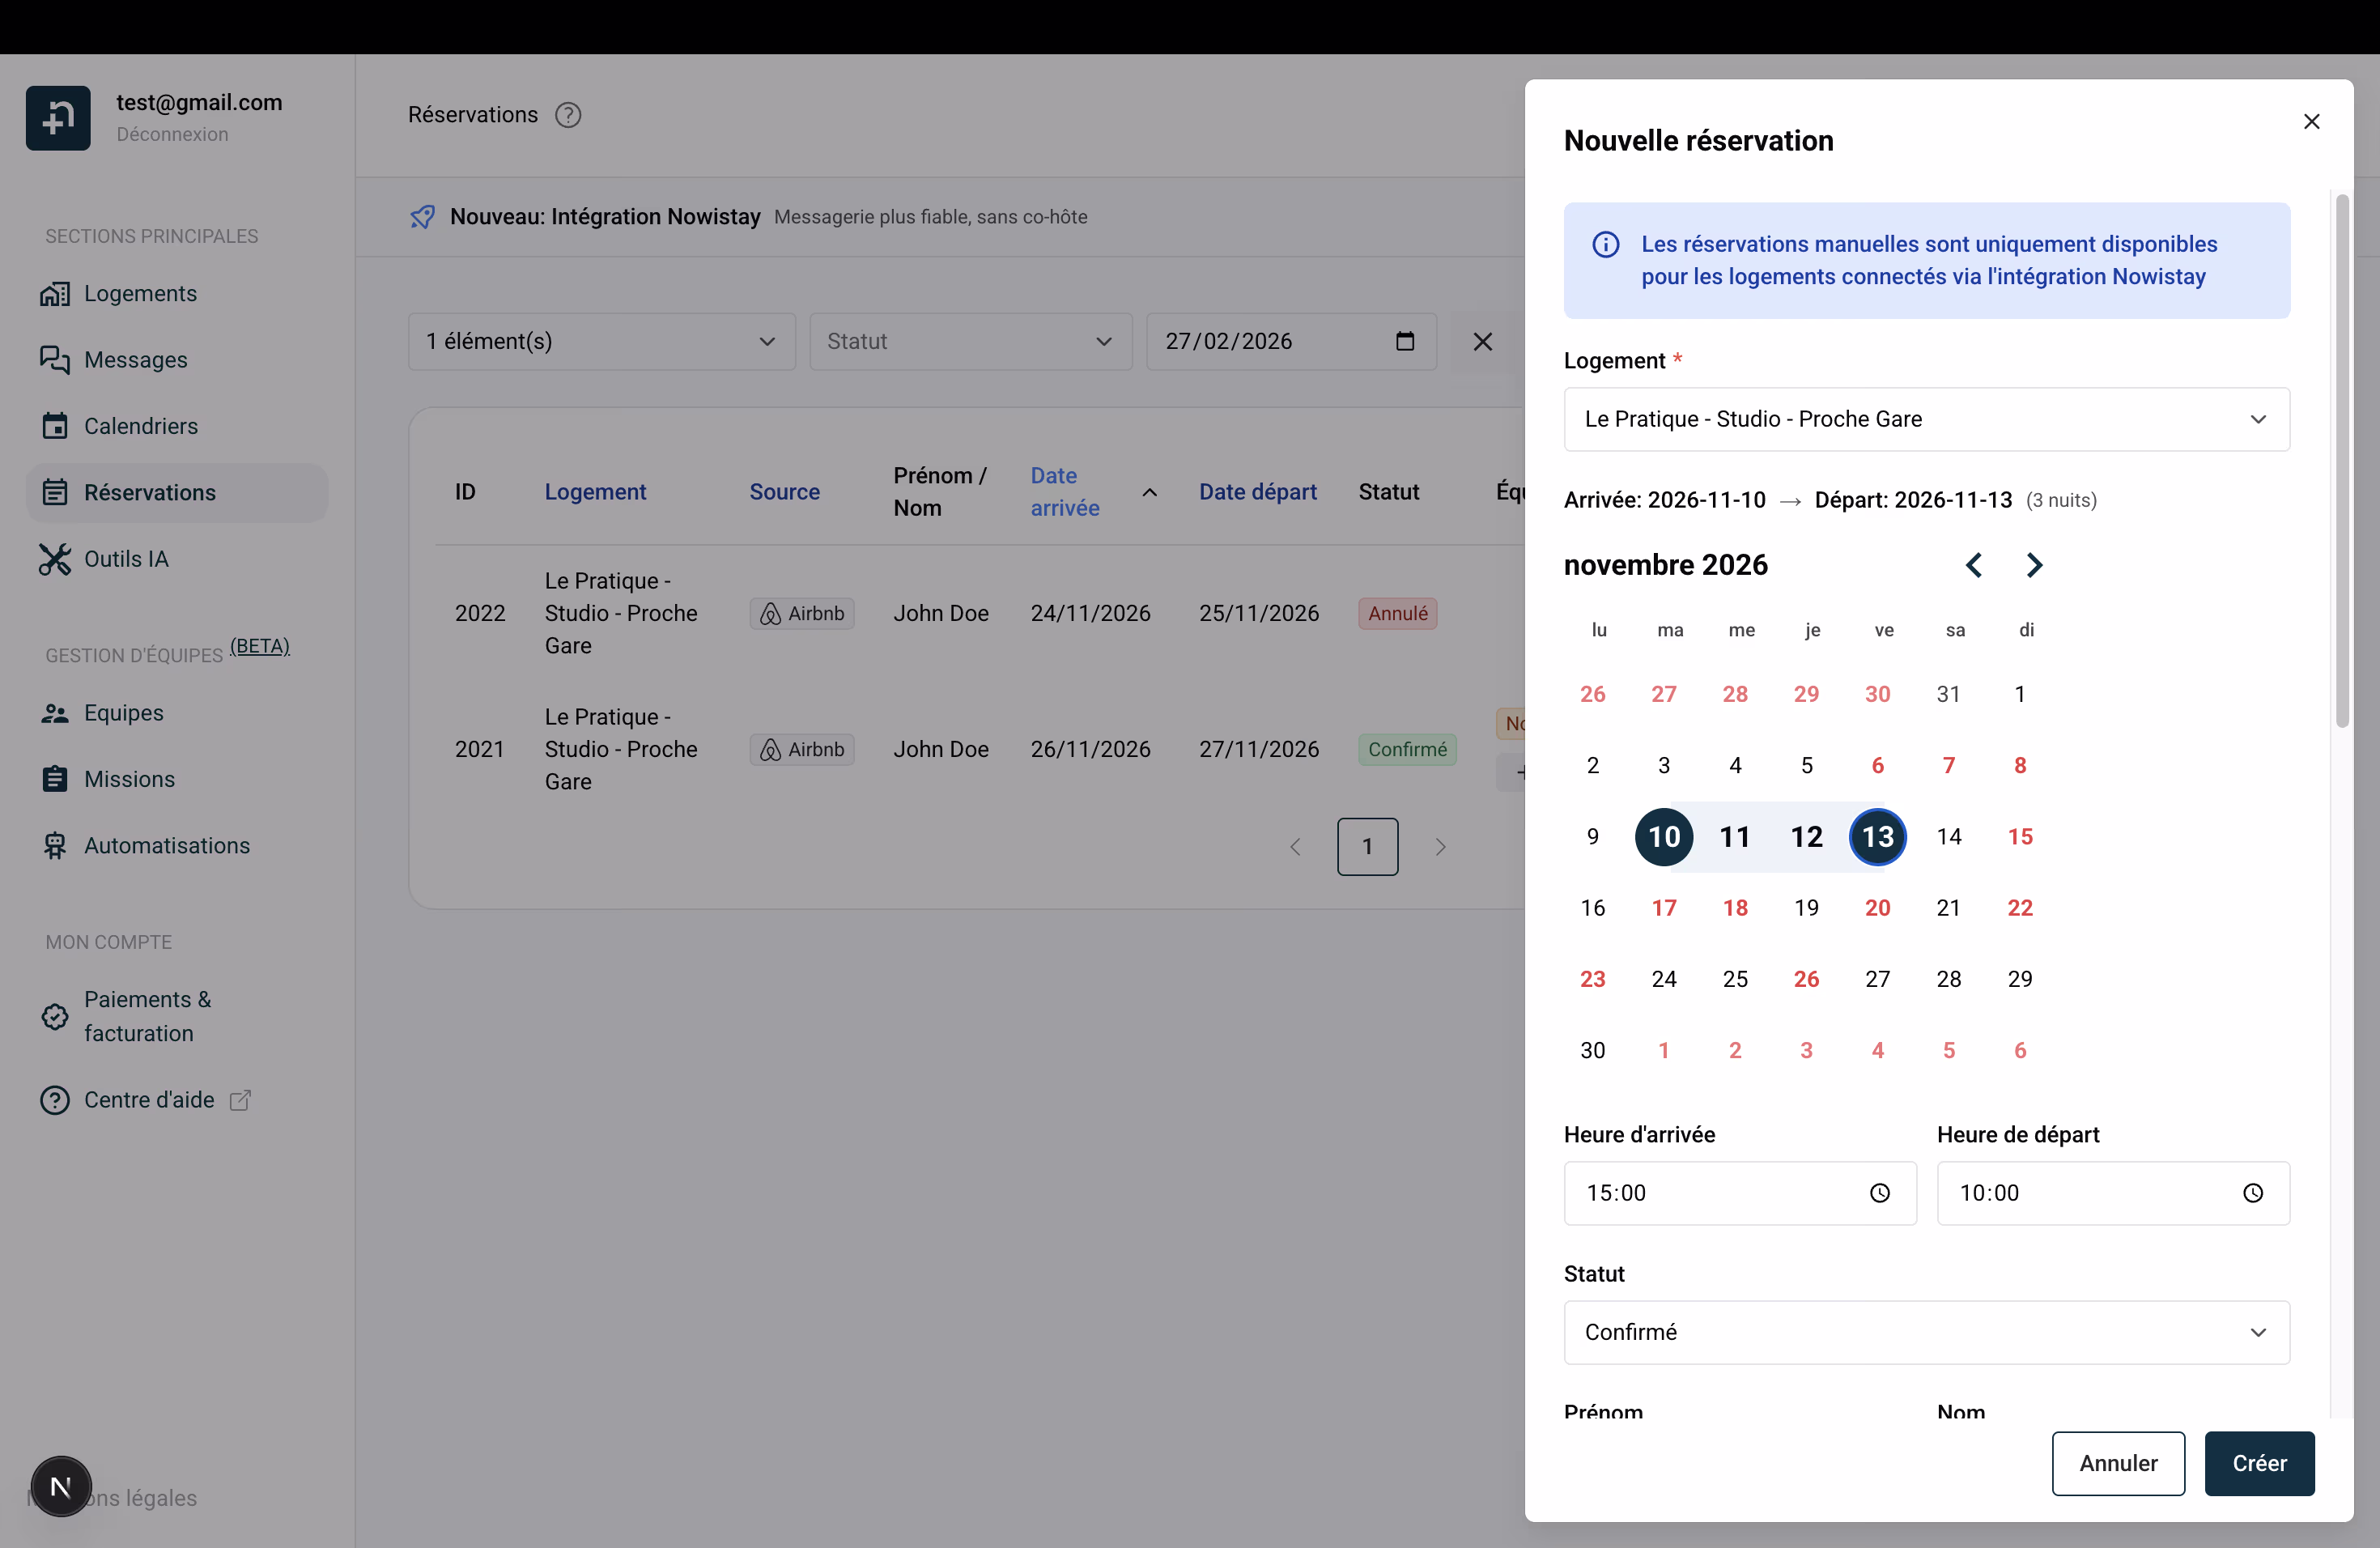Open Automatisations in the sidebar
This screenshot has height=1548, width=2380.
coord(177,846)
